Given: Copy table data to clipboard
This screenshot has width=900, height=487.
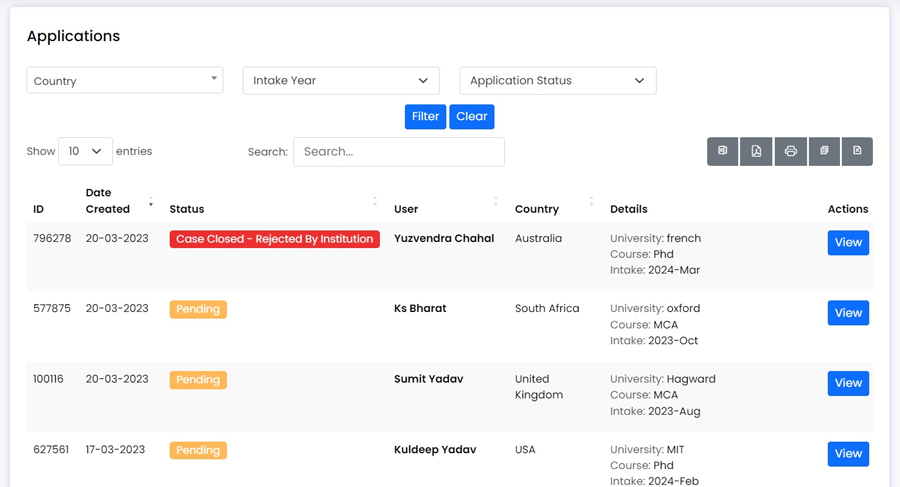Looking at the screenshot, I should tap(824, 152).
